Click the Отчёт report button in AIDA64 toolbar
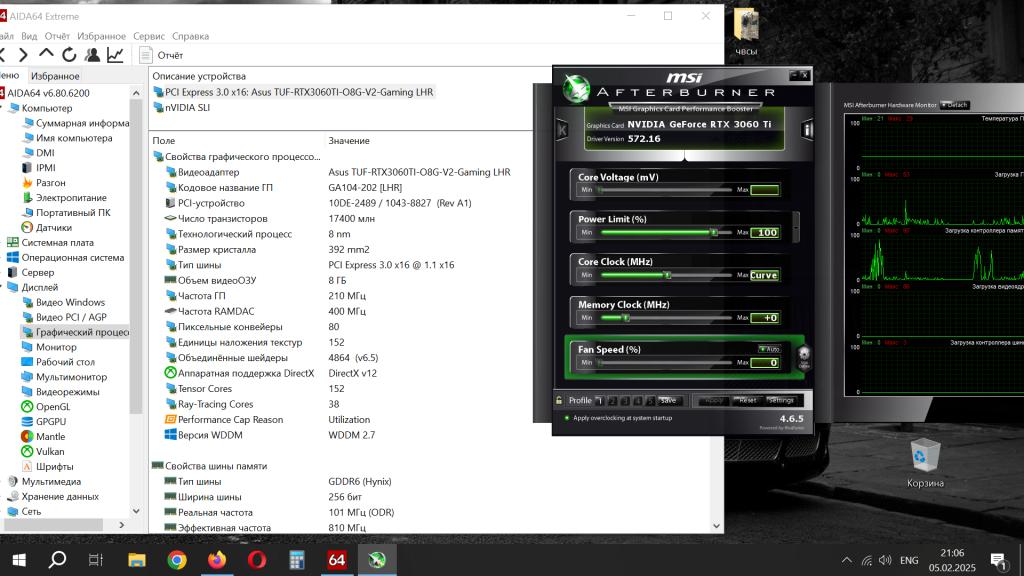 tap(161, 56)
